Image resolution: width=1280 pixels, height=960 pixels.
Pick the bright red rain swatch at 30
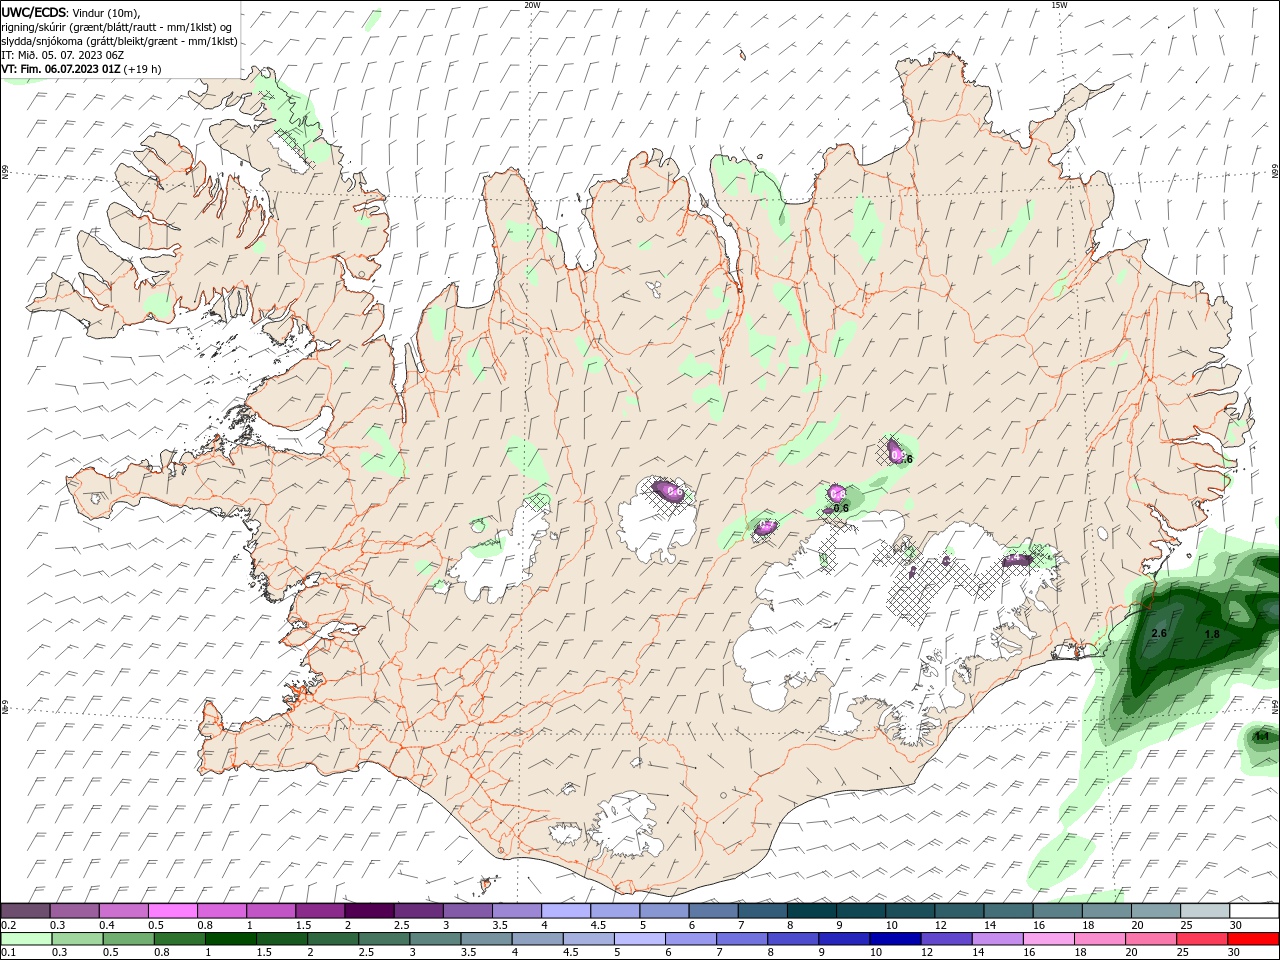[1253, 939]
